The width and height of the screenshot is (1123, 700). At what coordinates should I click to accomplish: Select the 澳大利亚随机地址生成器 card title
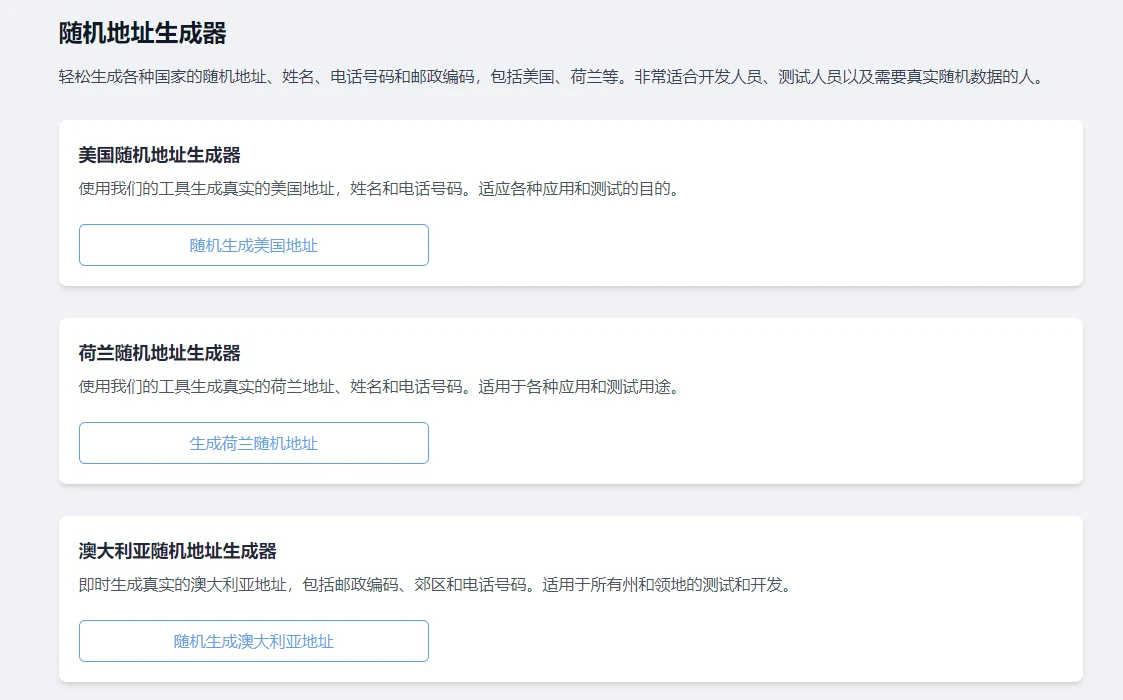178,550
